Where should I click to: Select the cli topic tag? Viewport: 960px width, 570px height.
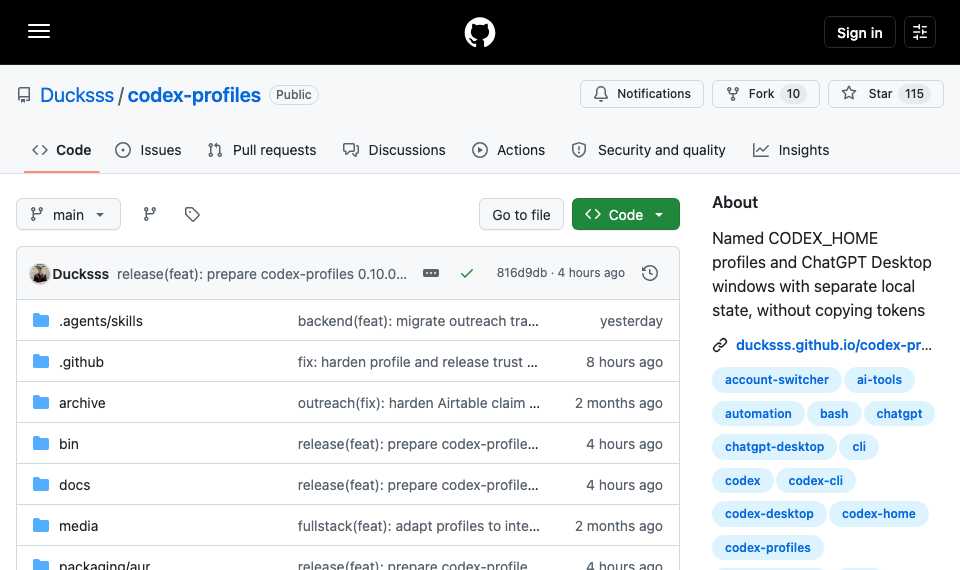859,447
